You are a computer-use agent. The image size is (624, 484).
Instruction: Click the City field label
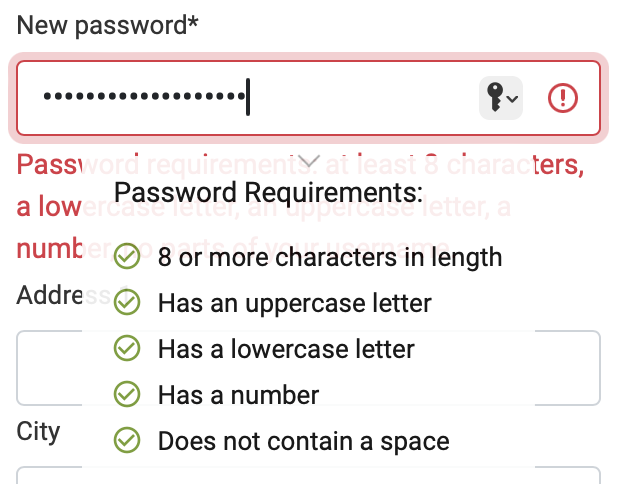[38, 431]
